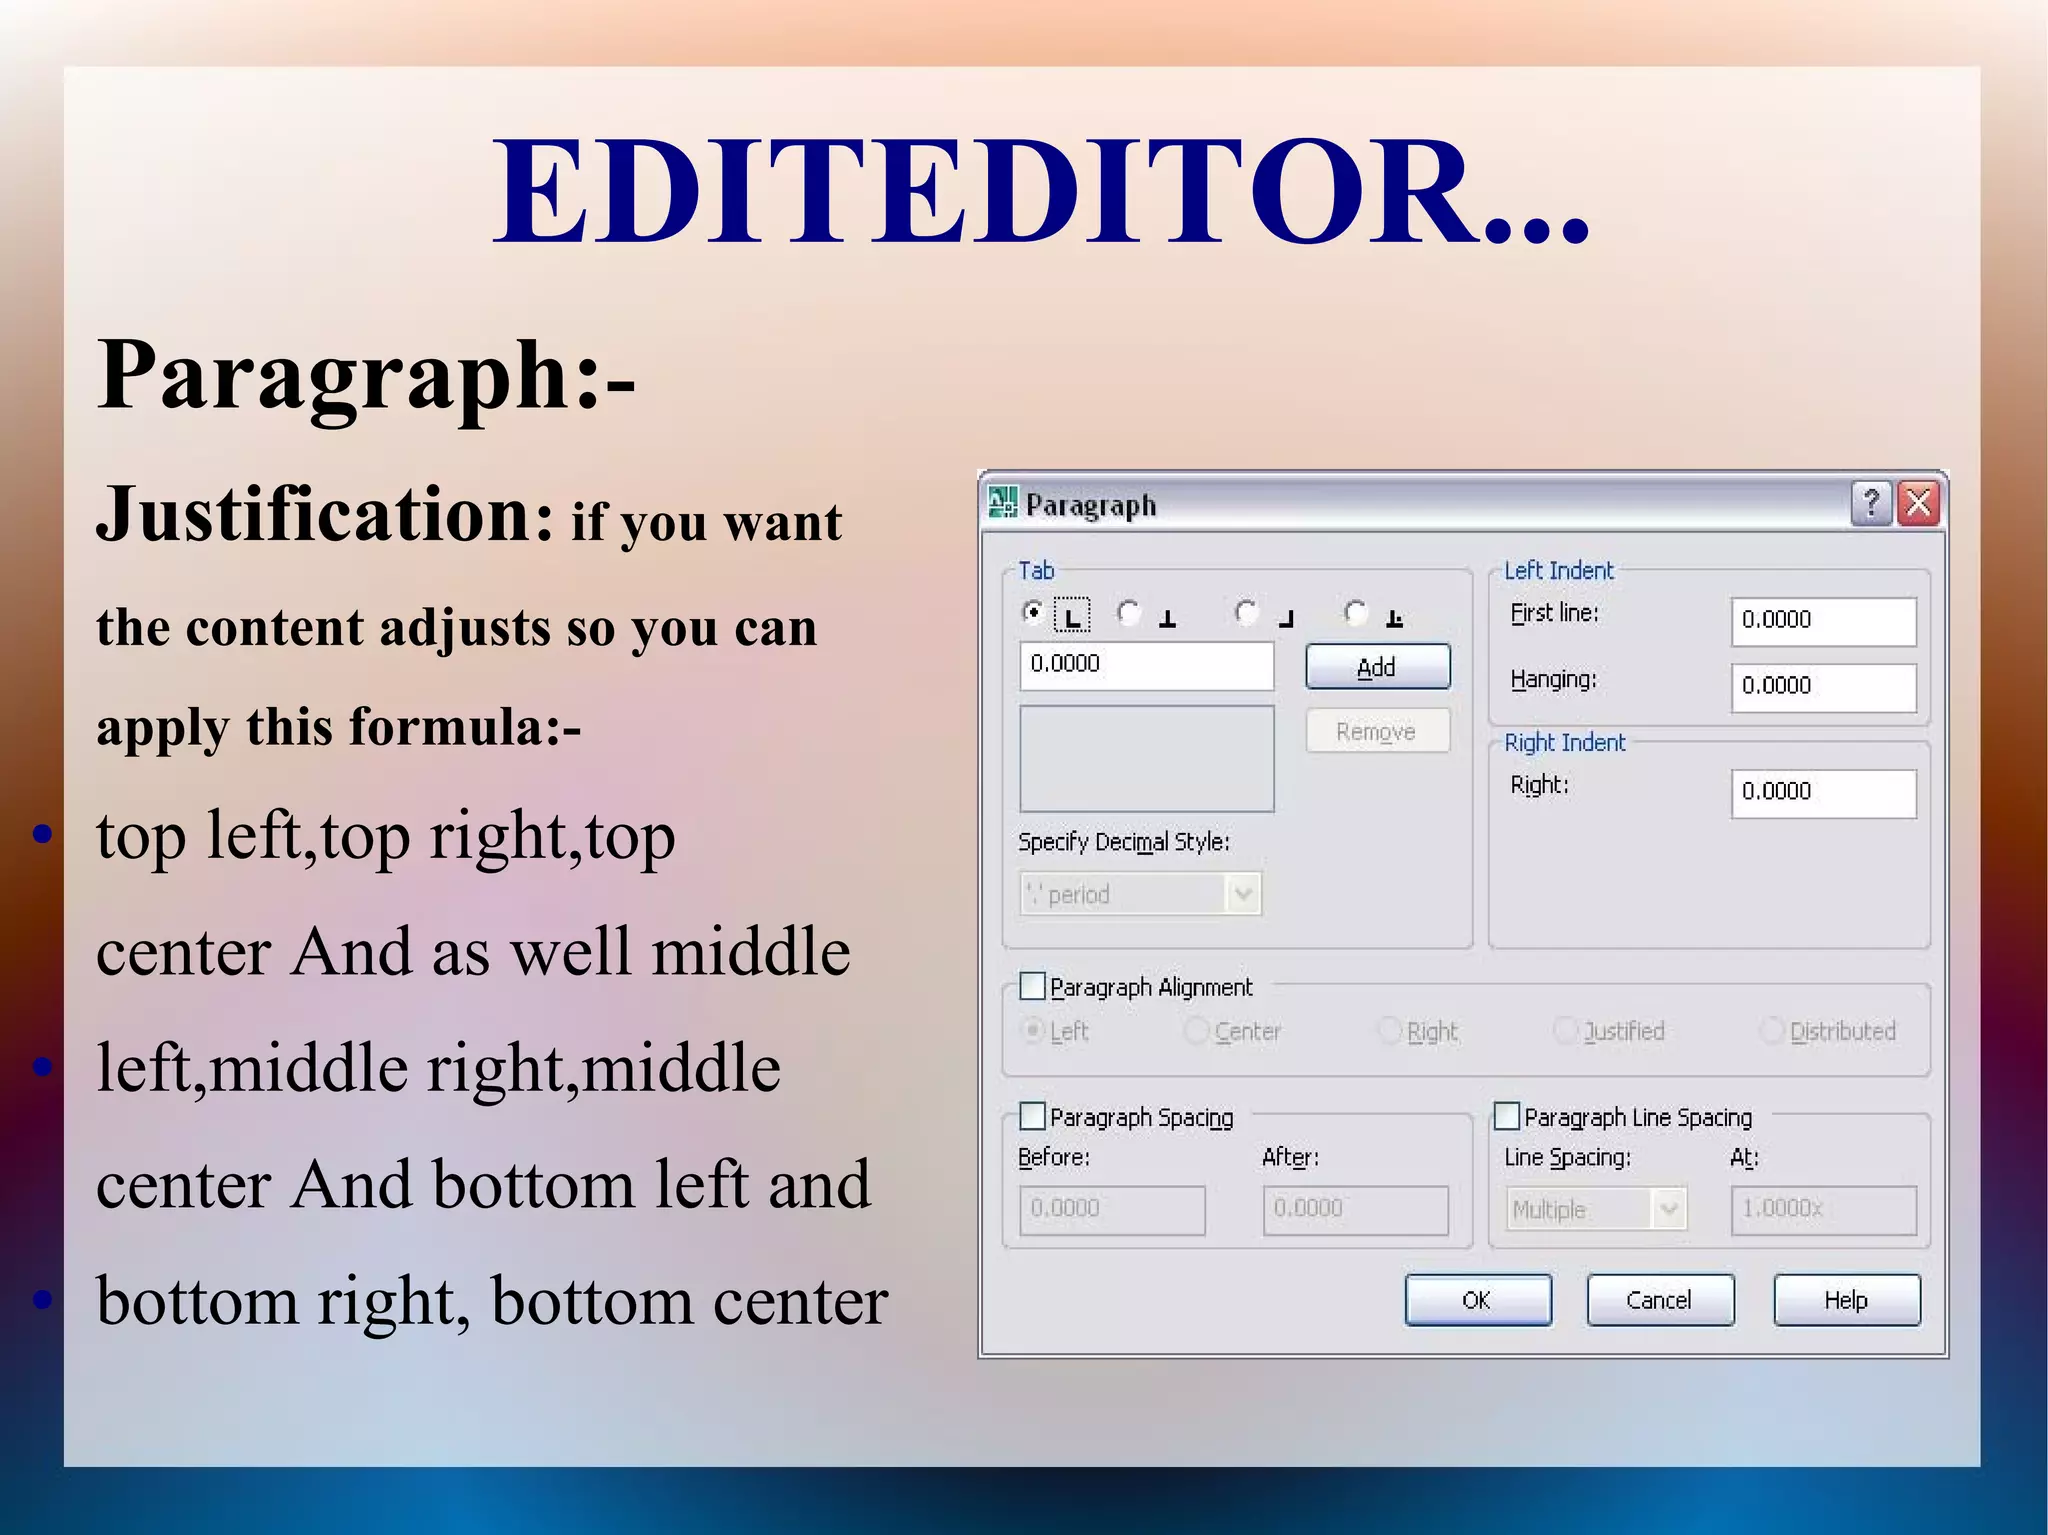This screenshot has height=1535, width=2048.
Task: Click the EDITEDITOR... slide title
Action: (1040, 190)
